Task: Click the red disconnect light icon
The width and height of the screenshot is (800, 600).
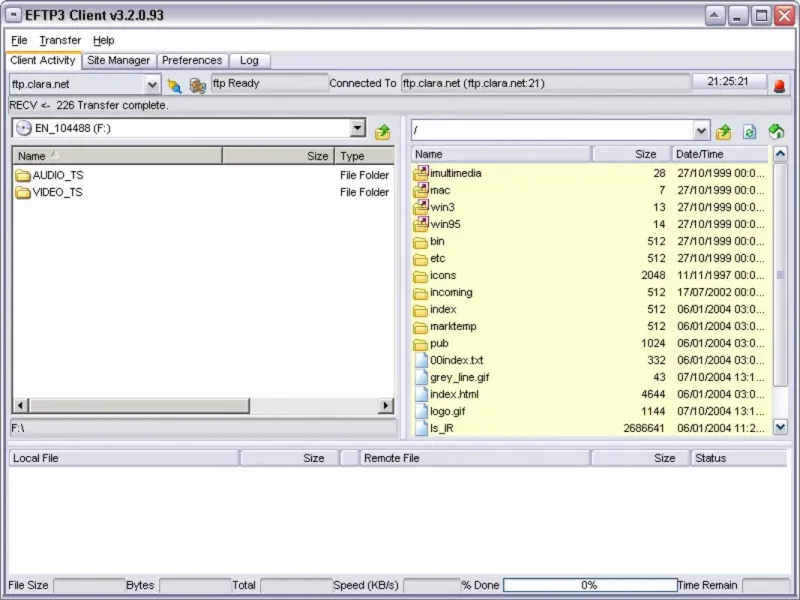Action: [779, 85]
